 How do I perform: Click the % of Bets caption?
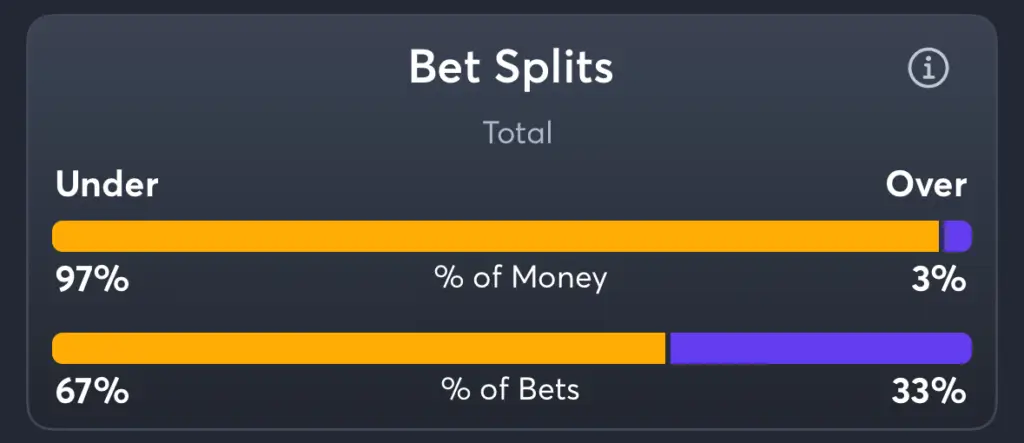click(510, 389)
